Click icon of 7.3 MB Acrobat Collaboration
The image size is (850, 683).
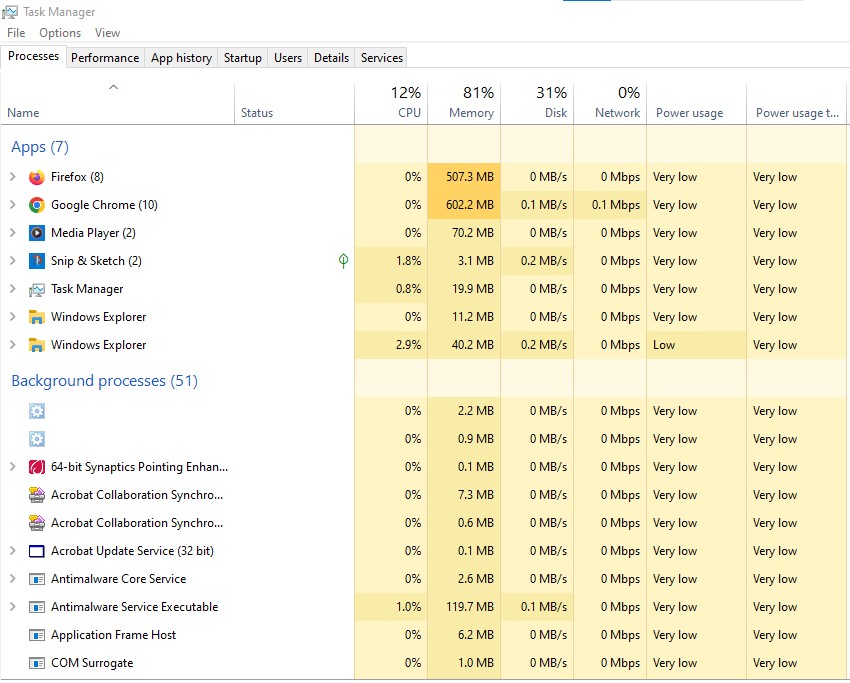(36, 495)
